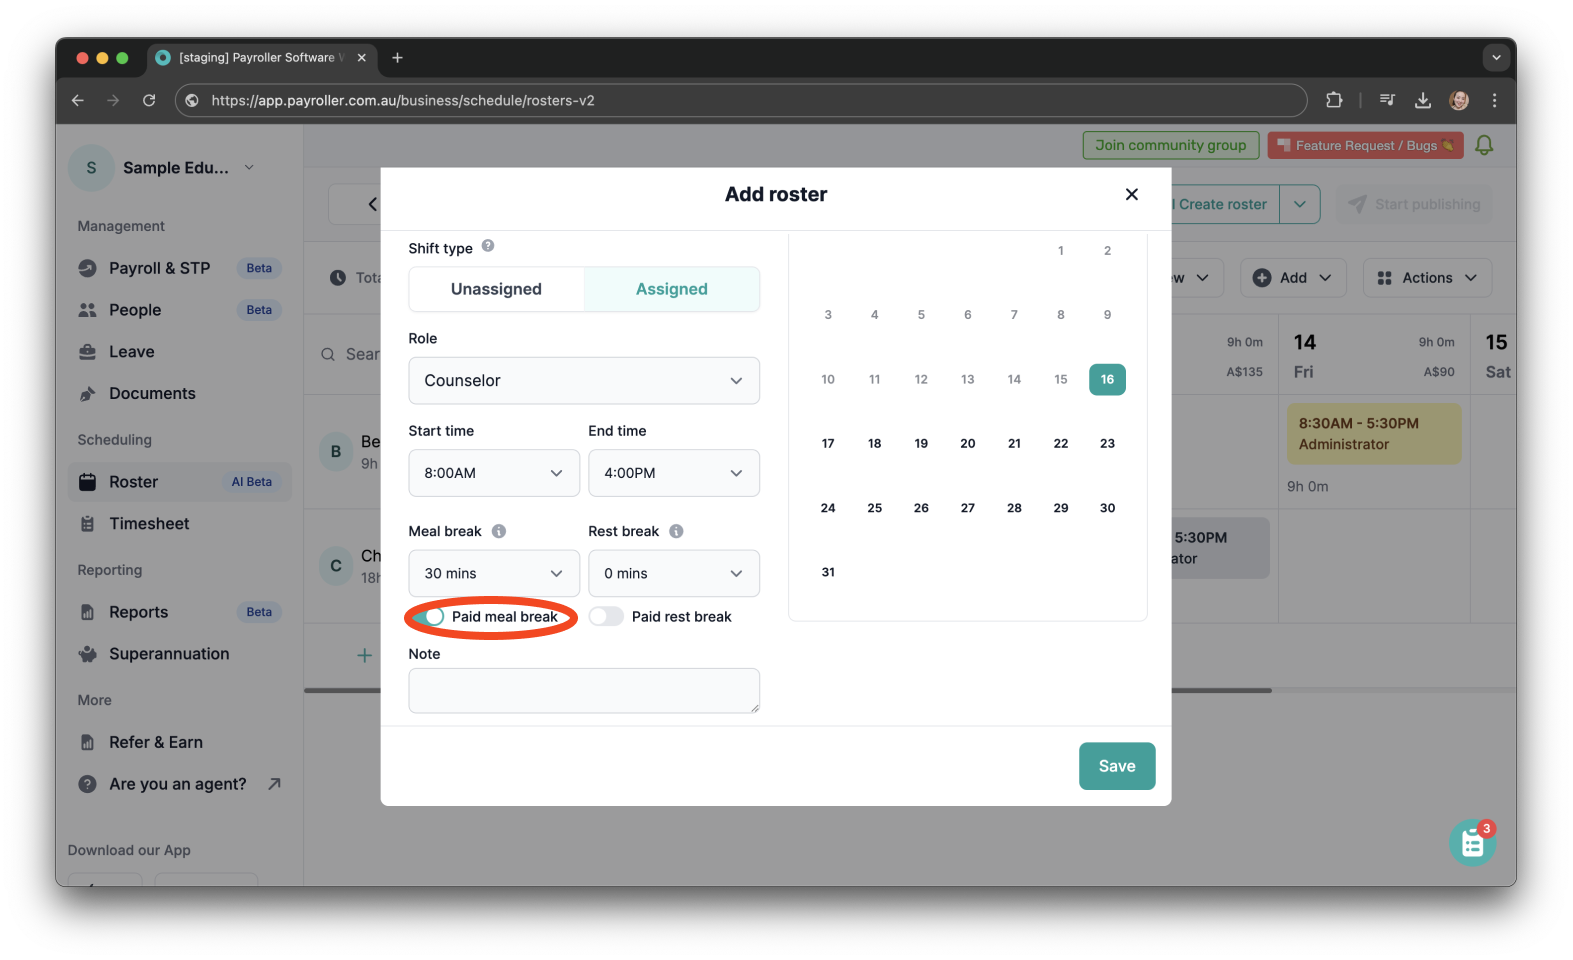Reload the page
Image resolution: width=1573 pixels, height=960 pixels.
coord(149,100)
